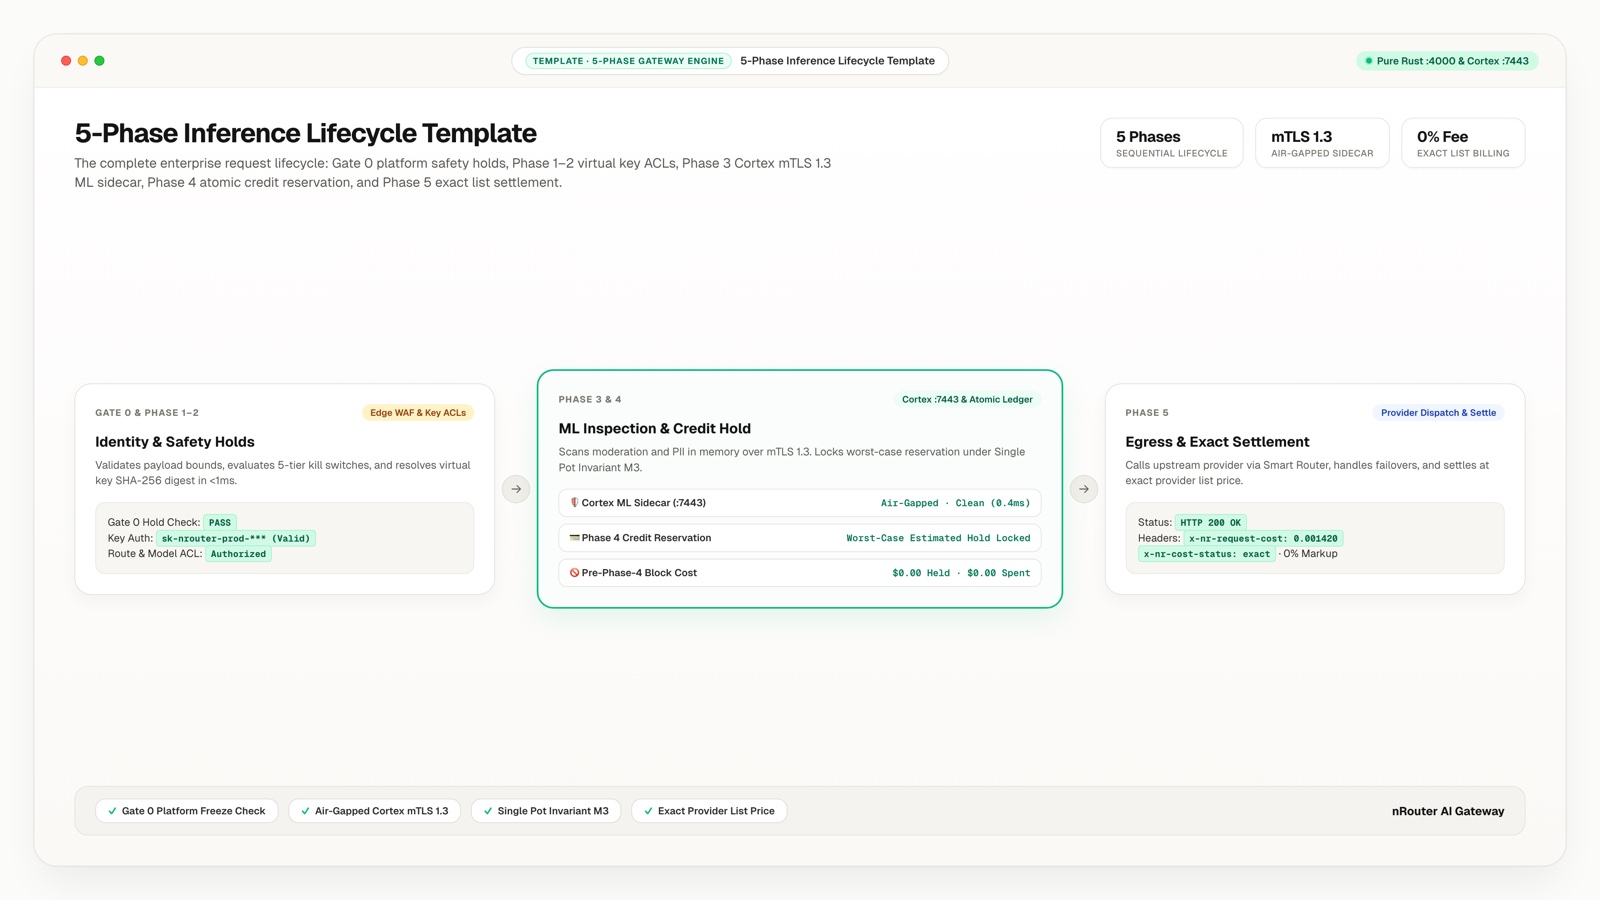
Task: Click the sk-nrouter-prod-*** (Valid) key value
Action: pos(236,538)
